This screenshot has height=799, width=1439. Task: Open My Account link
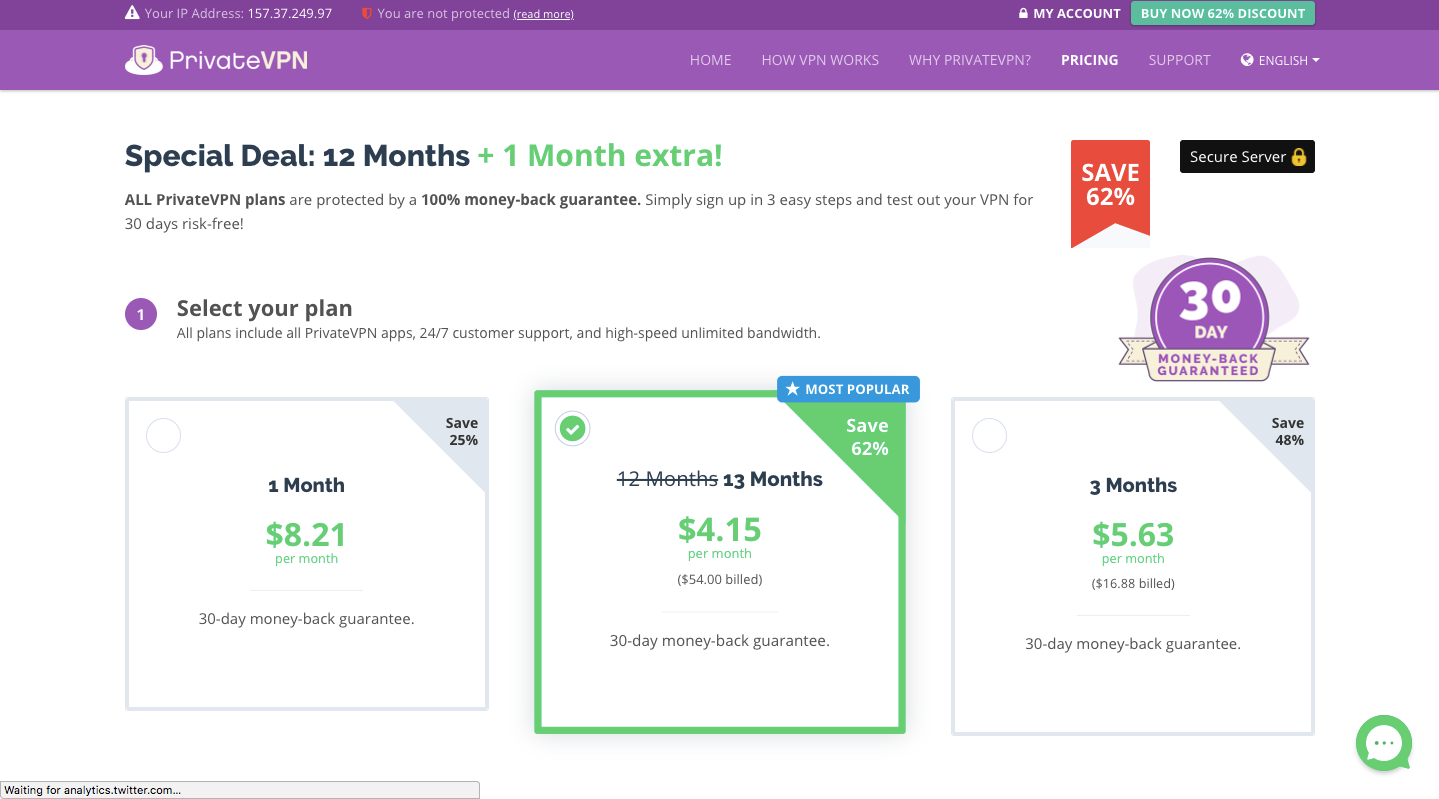[x=1069, y=14]
